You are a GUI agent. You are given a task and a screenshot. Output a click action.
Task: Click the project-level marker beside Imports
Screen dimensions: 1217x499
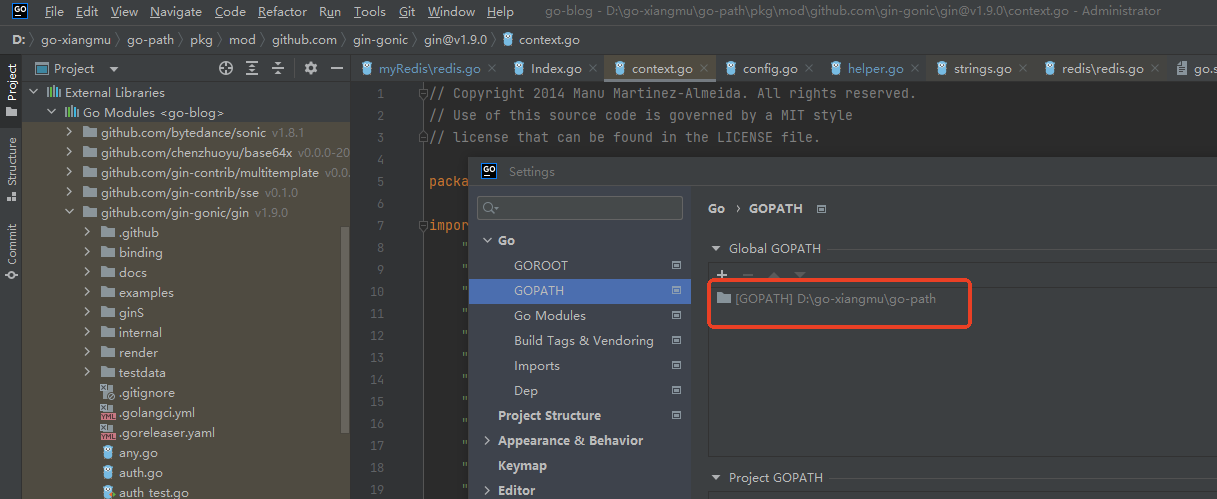pos(676,366)
